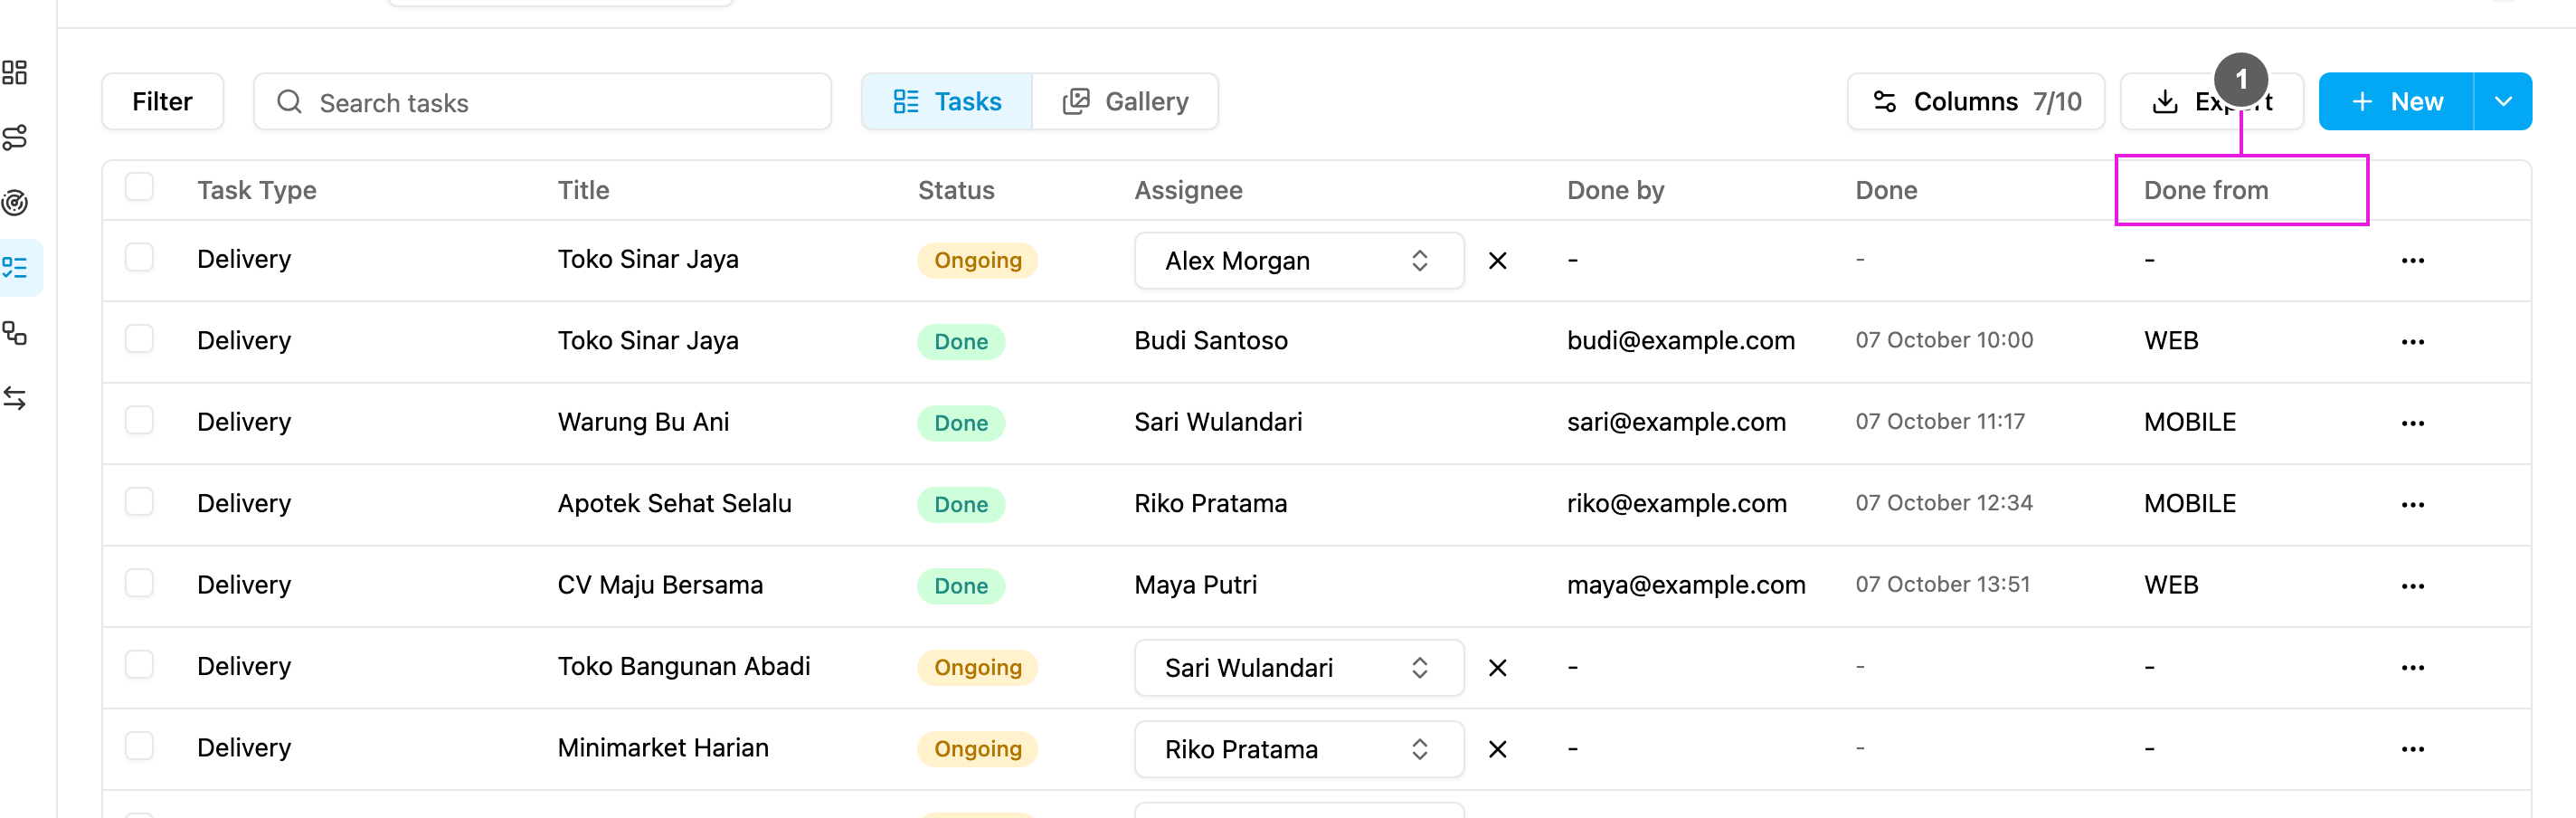Check the Toko Bangunan Abadi row checkbox
Image resolution: width=2576 pixels, height=818 pixels.
pyautogui.click(x=139, y=664)
